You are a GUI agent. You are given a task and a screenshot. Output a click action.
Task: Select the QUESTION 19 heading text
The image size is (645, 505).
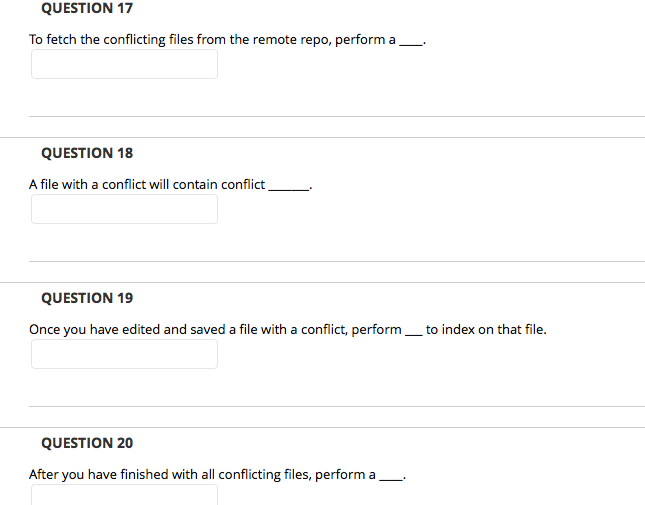tap(87, 298)
